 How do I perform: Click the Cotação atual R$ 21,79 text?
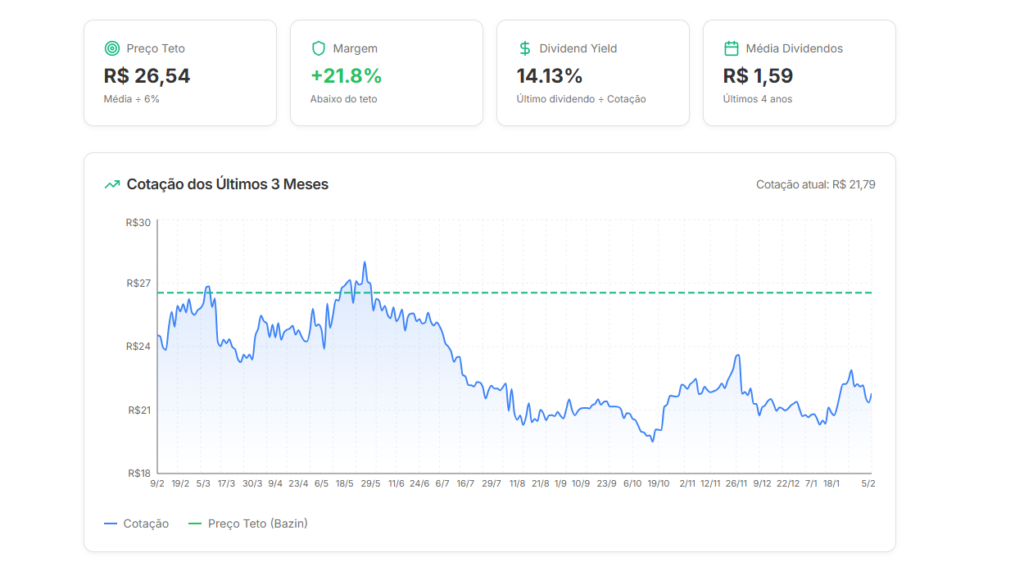pyautogui.click(x=815, y=185)
